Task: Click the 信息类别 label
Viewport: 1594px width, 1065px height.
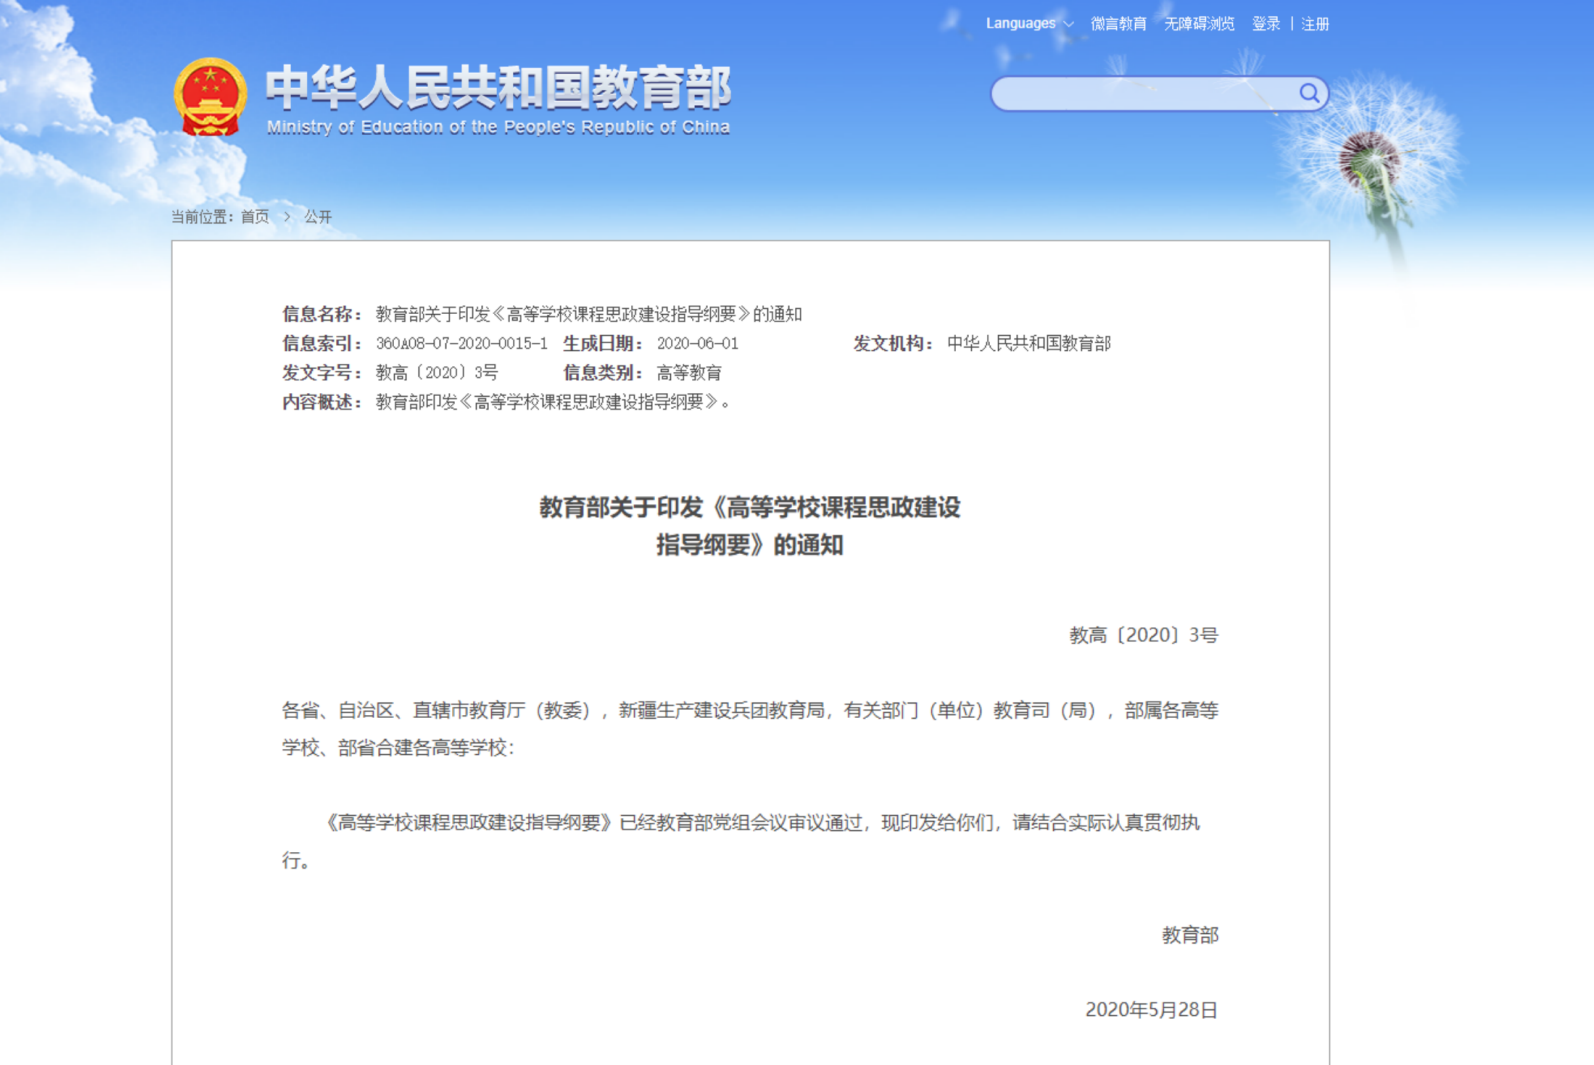Action: 604,372
